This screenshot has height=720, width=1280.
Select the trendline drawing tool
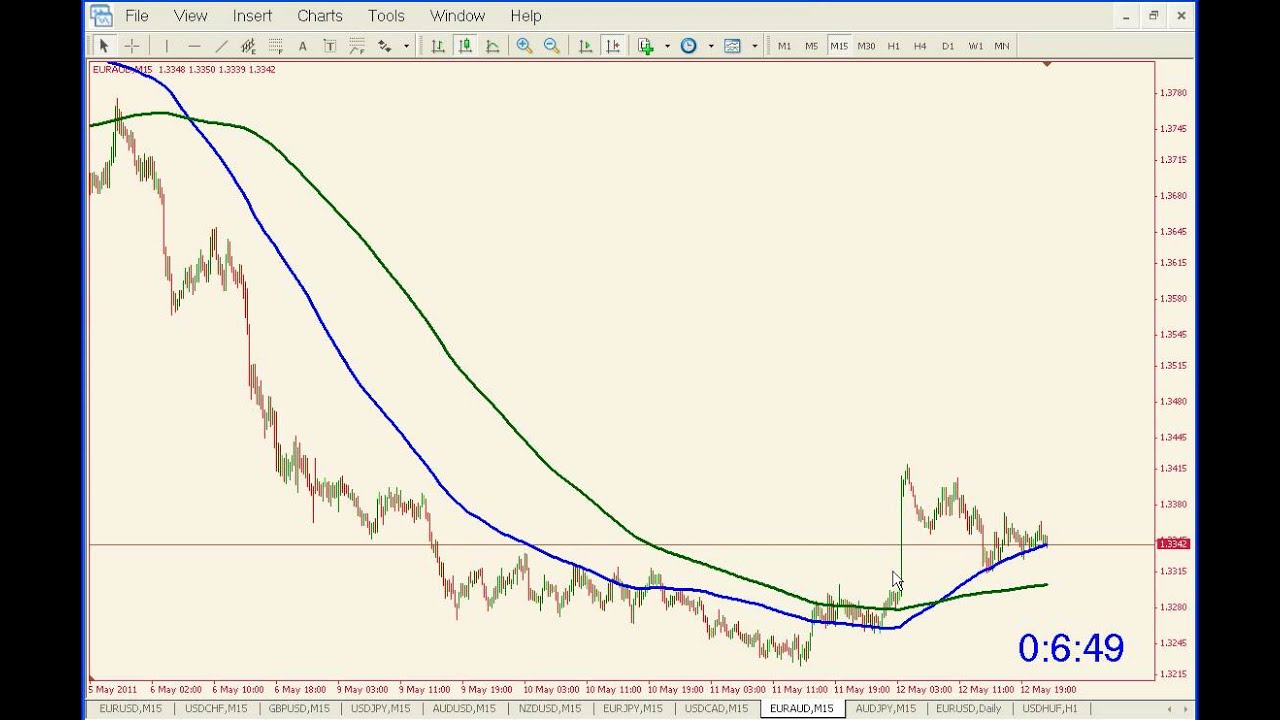[221, 46]
